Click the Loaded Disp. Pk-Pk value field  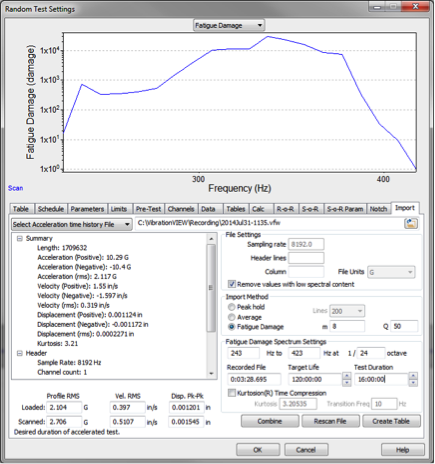[x=186, y=407]
